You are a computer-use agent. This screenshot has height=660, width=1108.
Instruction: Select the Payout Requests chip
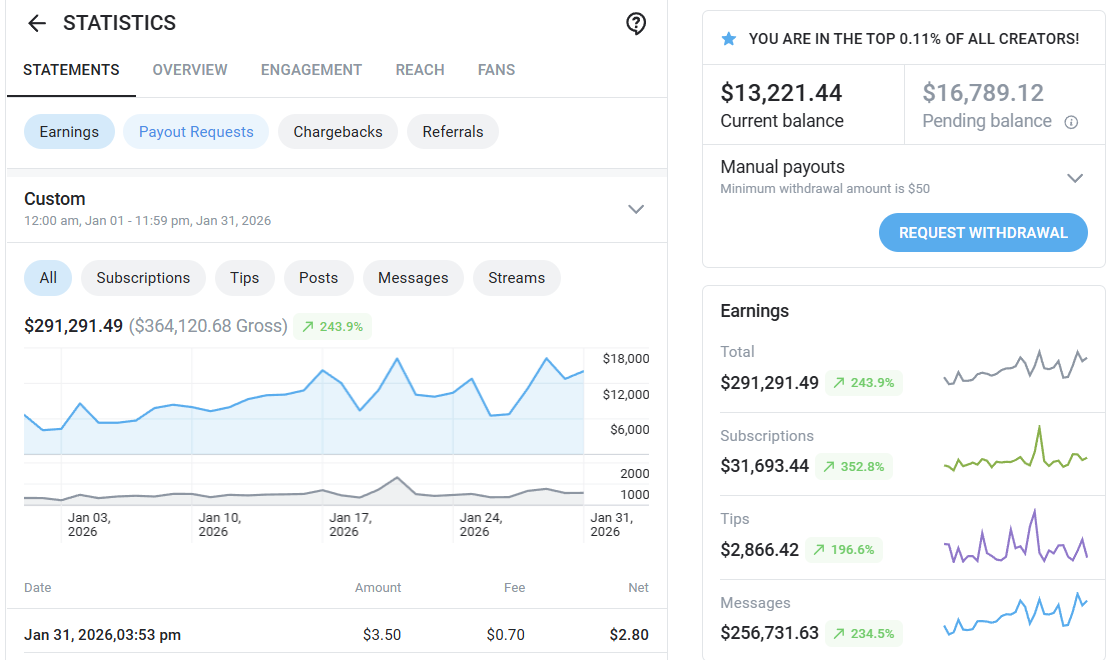(196, 132)
